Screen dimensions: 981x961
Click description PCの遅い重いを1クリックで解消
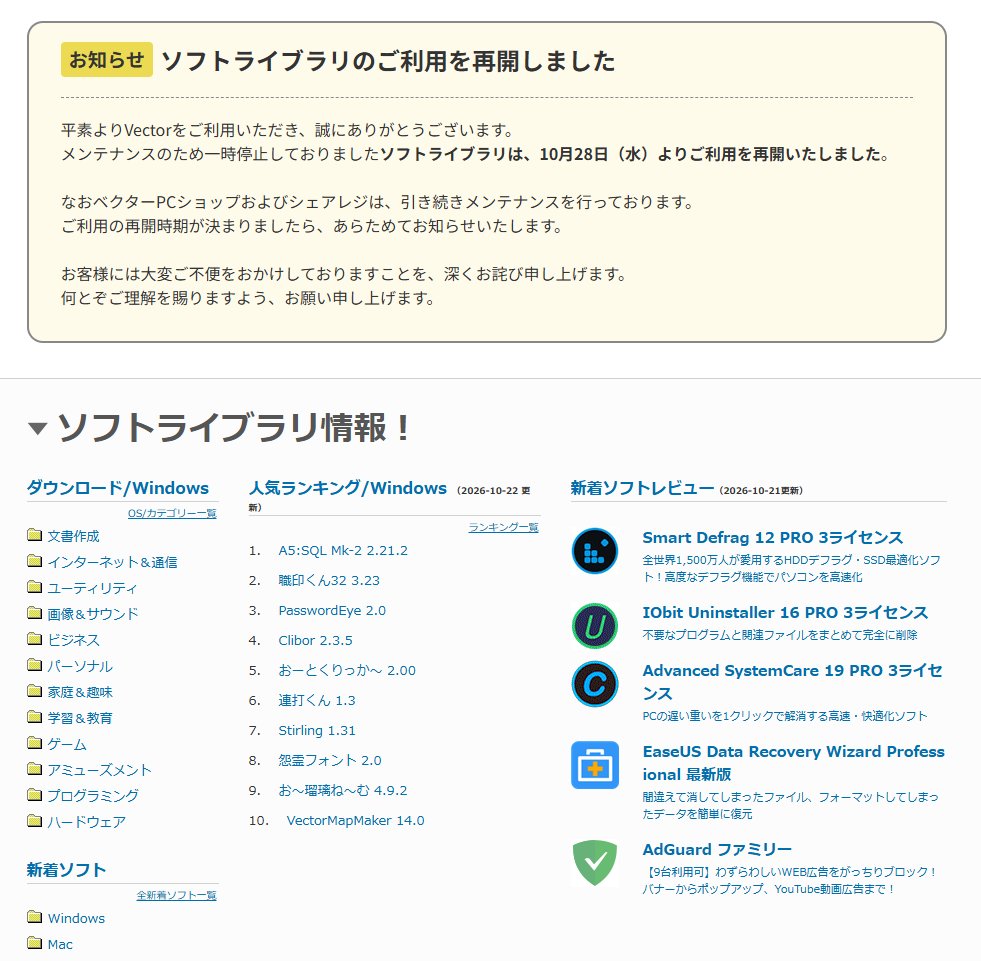pyautogui.click(x=785, y=716)
